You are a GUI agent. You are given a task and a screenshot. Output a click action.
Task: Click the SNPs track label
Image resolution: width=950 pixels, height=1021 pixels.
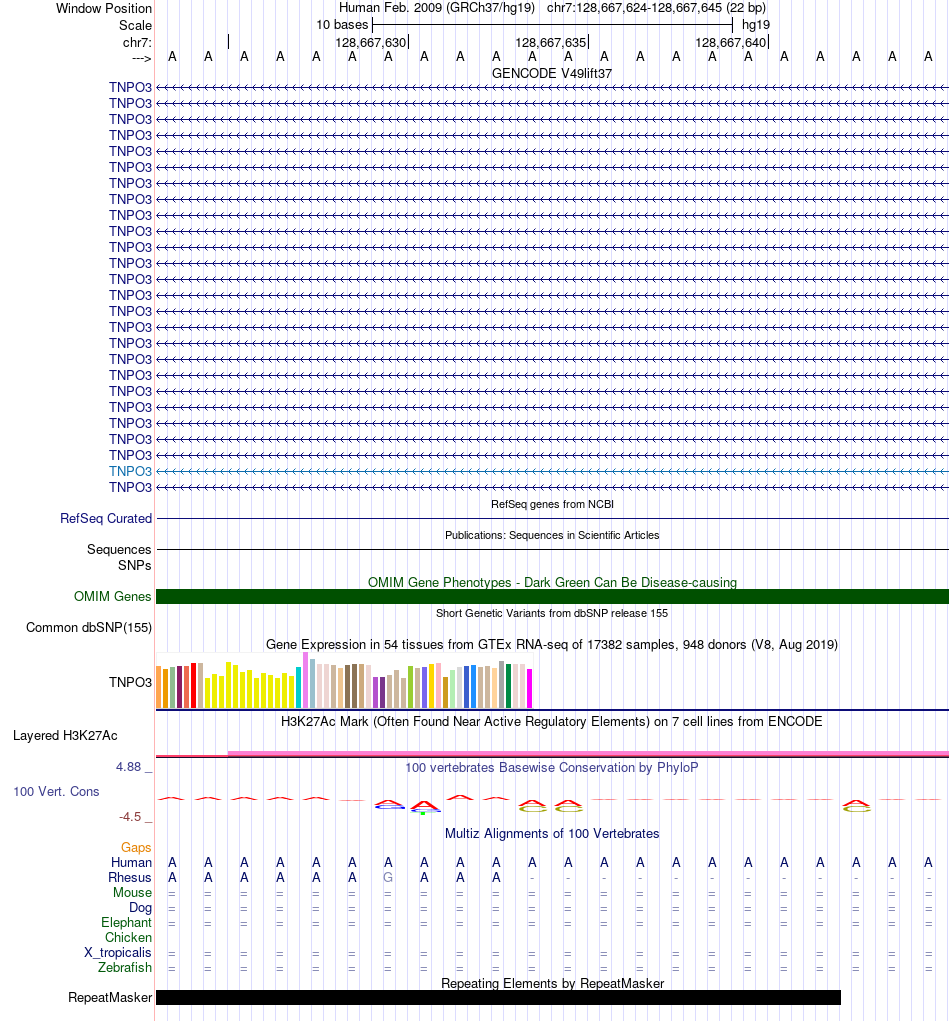click(135, 565)
